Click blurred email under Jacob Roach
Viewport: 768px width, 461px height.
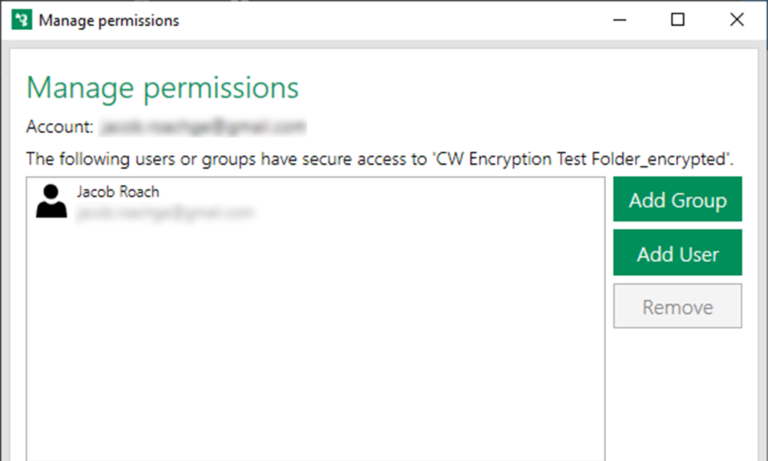tap(165, 213)
